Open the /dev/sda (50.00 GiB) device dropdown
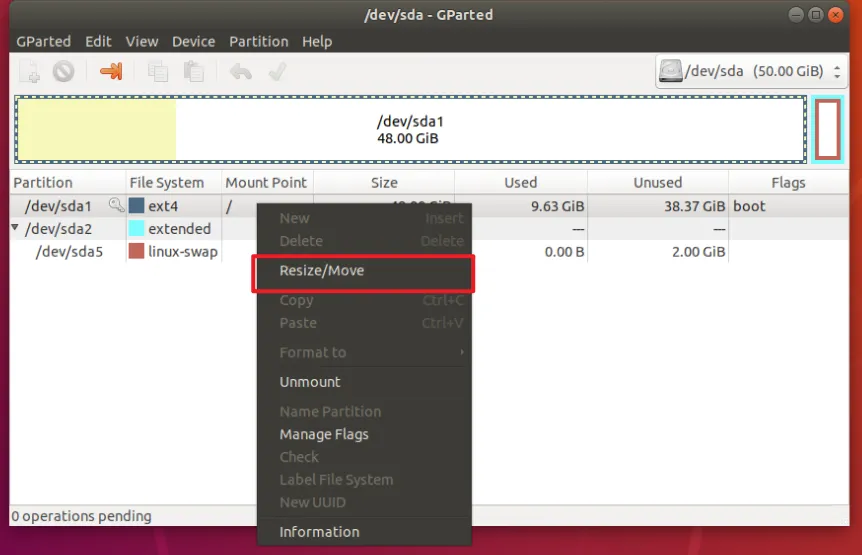 pos(751,71)
